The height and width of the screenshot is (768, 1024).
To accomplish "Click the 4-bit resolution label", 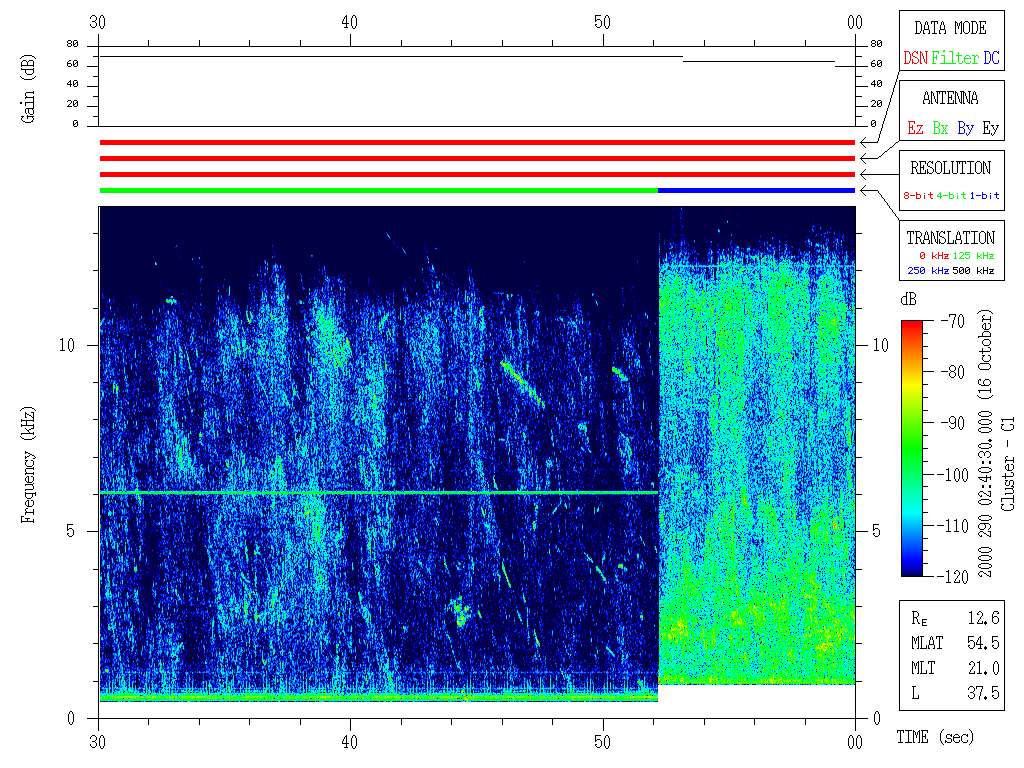I will click(x=952, y=196).
